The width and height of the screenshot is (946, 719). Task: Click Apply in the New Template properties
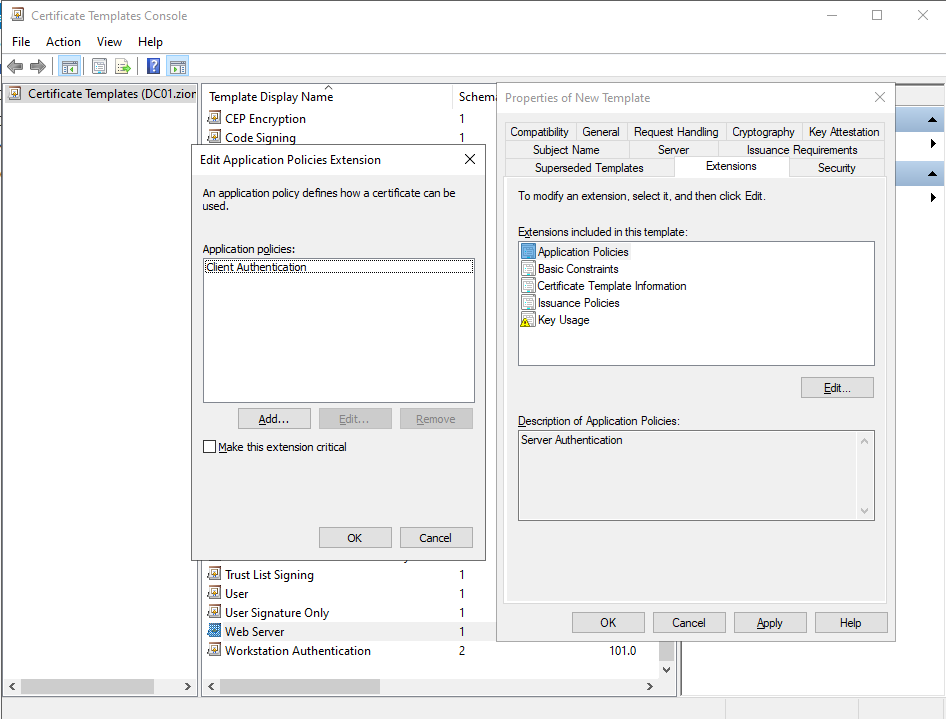coord(770,622)
